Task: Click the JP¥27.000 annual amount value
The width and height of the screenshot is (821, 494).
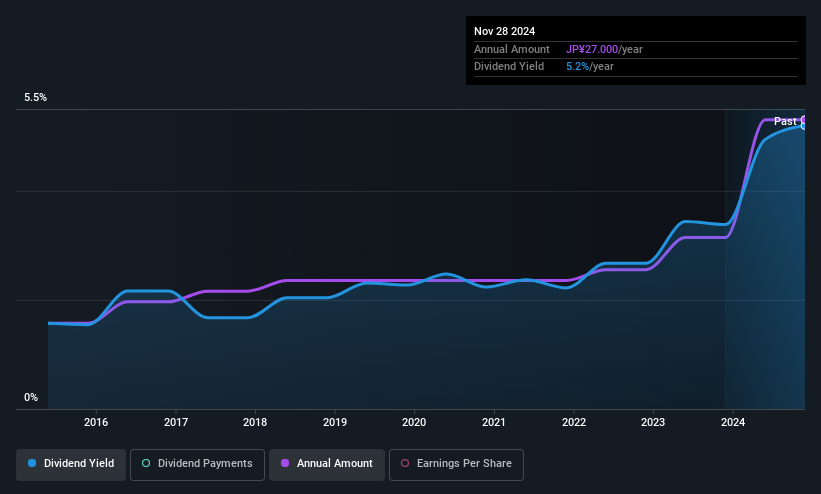Action: click(x=592, y=49)
